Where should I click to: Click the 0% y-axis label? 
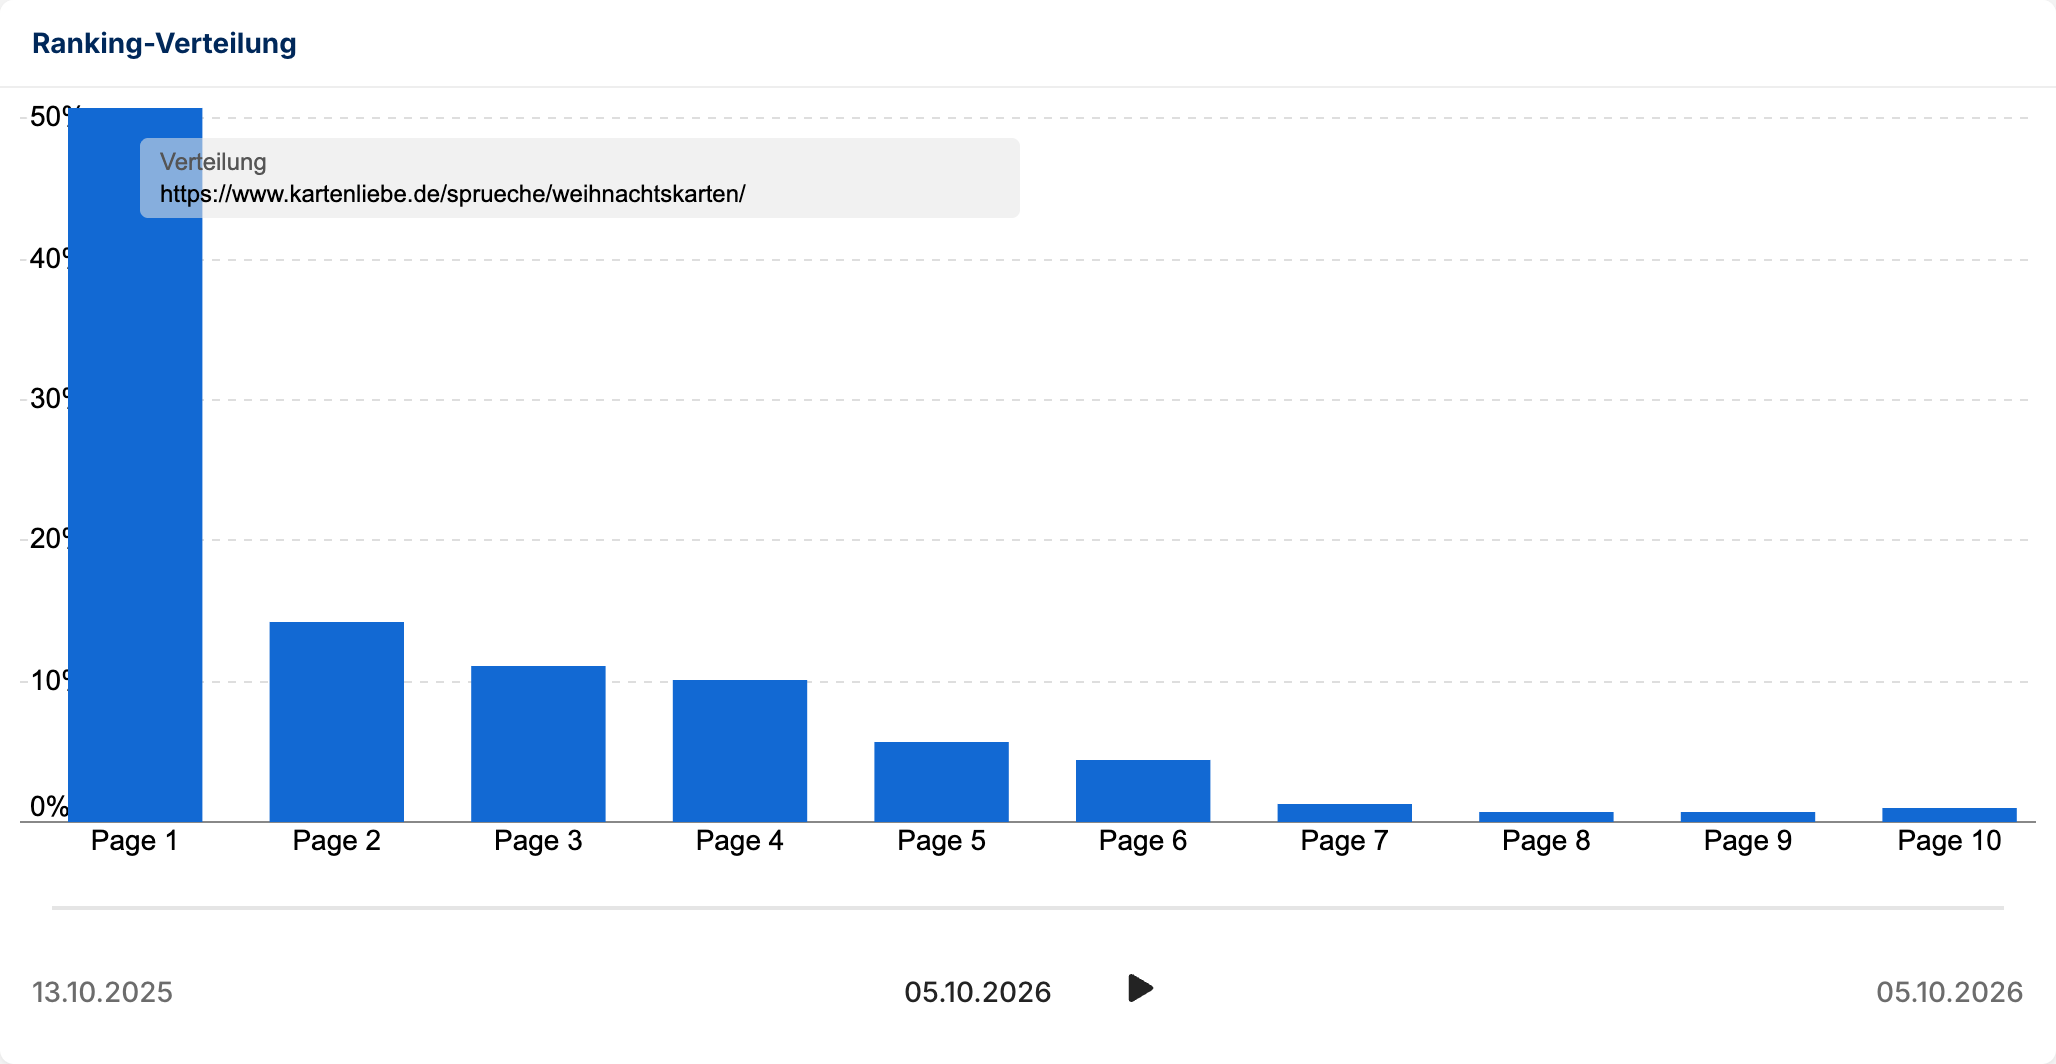(x=49, y=806)
